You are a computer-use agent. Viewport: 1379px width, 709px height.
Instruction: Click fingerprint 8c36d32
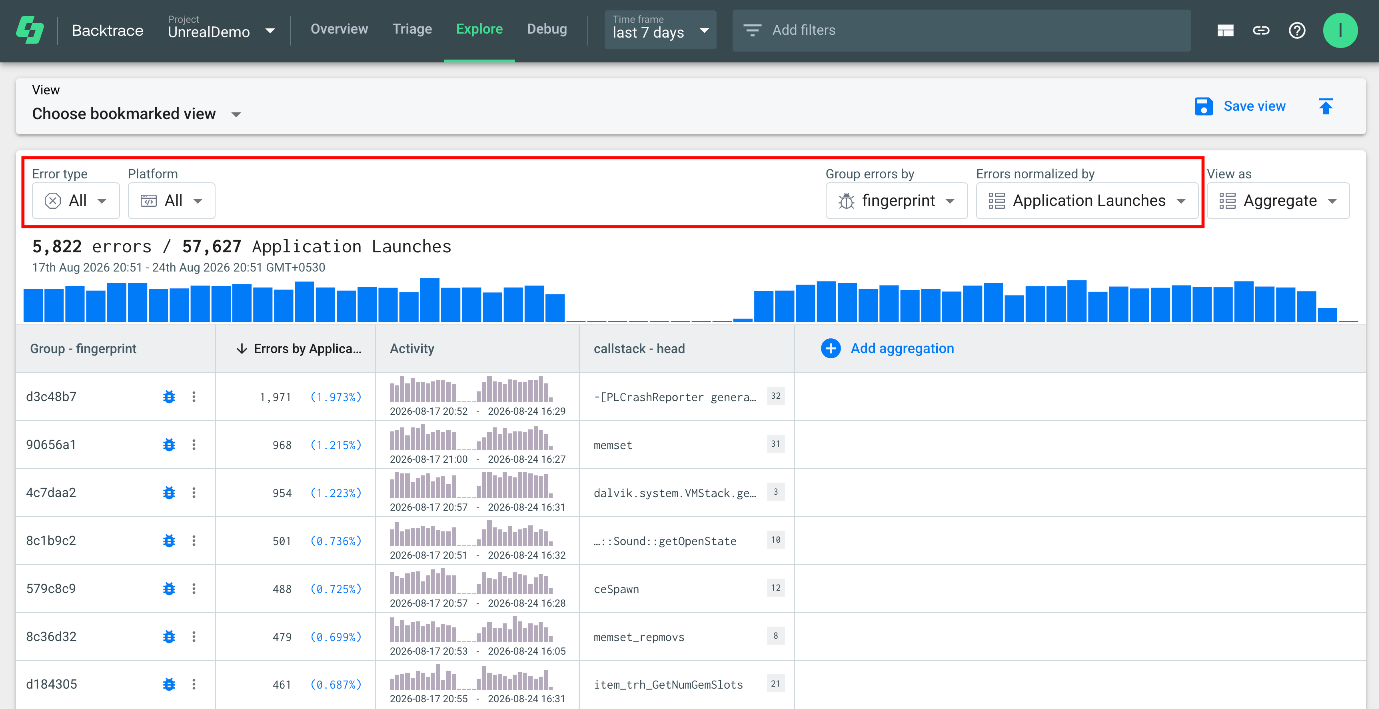[51, 637]
